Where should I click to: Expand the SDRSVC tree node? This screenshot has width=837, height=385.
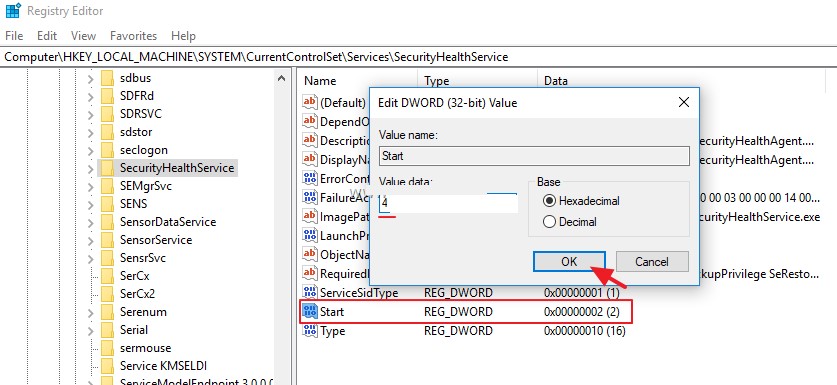click(x=90, y=114)
